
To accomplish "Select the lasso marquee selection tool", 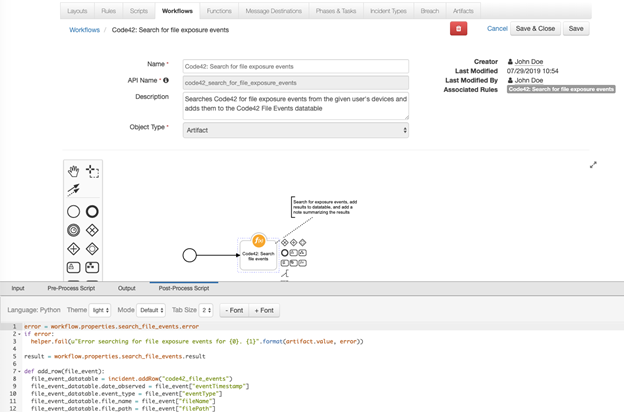I will click(x=92, y=172).
